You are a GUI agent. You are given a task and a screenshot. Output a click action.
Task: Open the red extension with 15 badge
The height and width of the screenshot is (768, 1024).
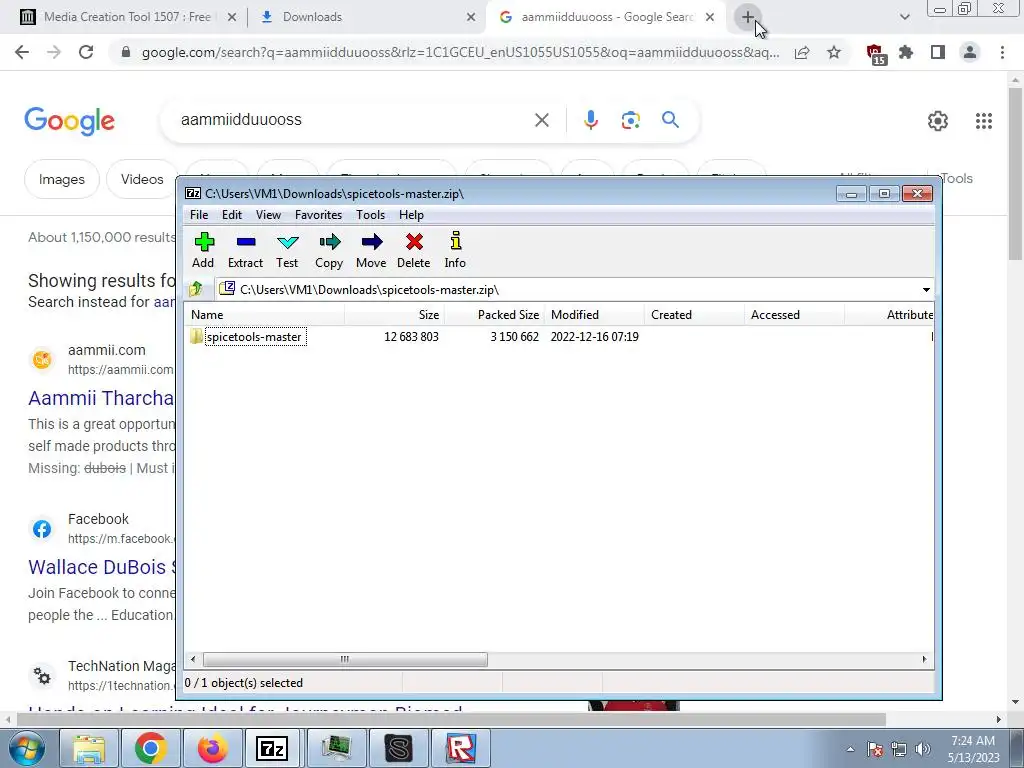coord(875,54)
